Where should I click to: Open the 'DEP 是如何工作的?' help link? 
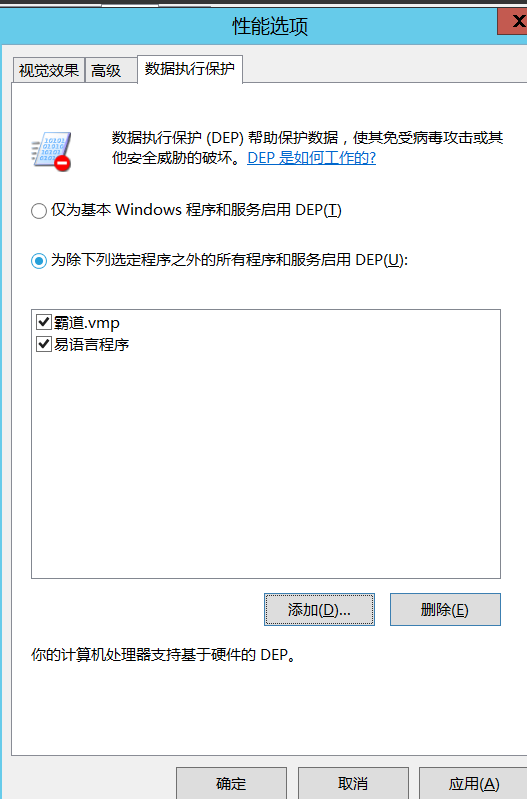311,158
